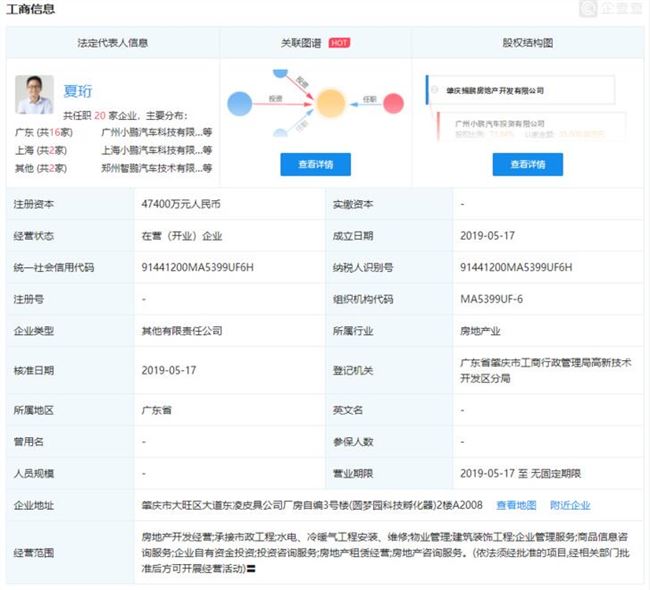Screen dimensions: 650x590
Task: Open the 查看地图 link
Action: point(516,505)
